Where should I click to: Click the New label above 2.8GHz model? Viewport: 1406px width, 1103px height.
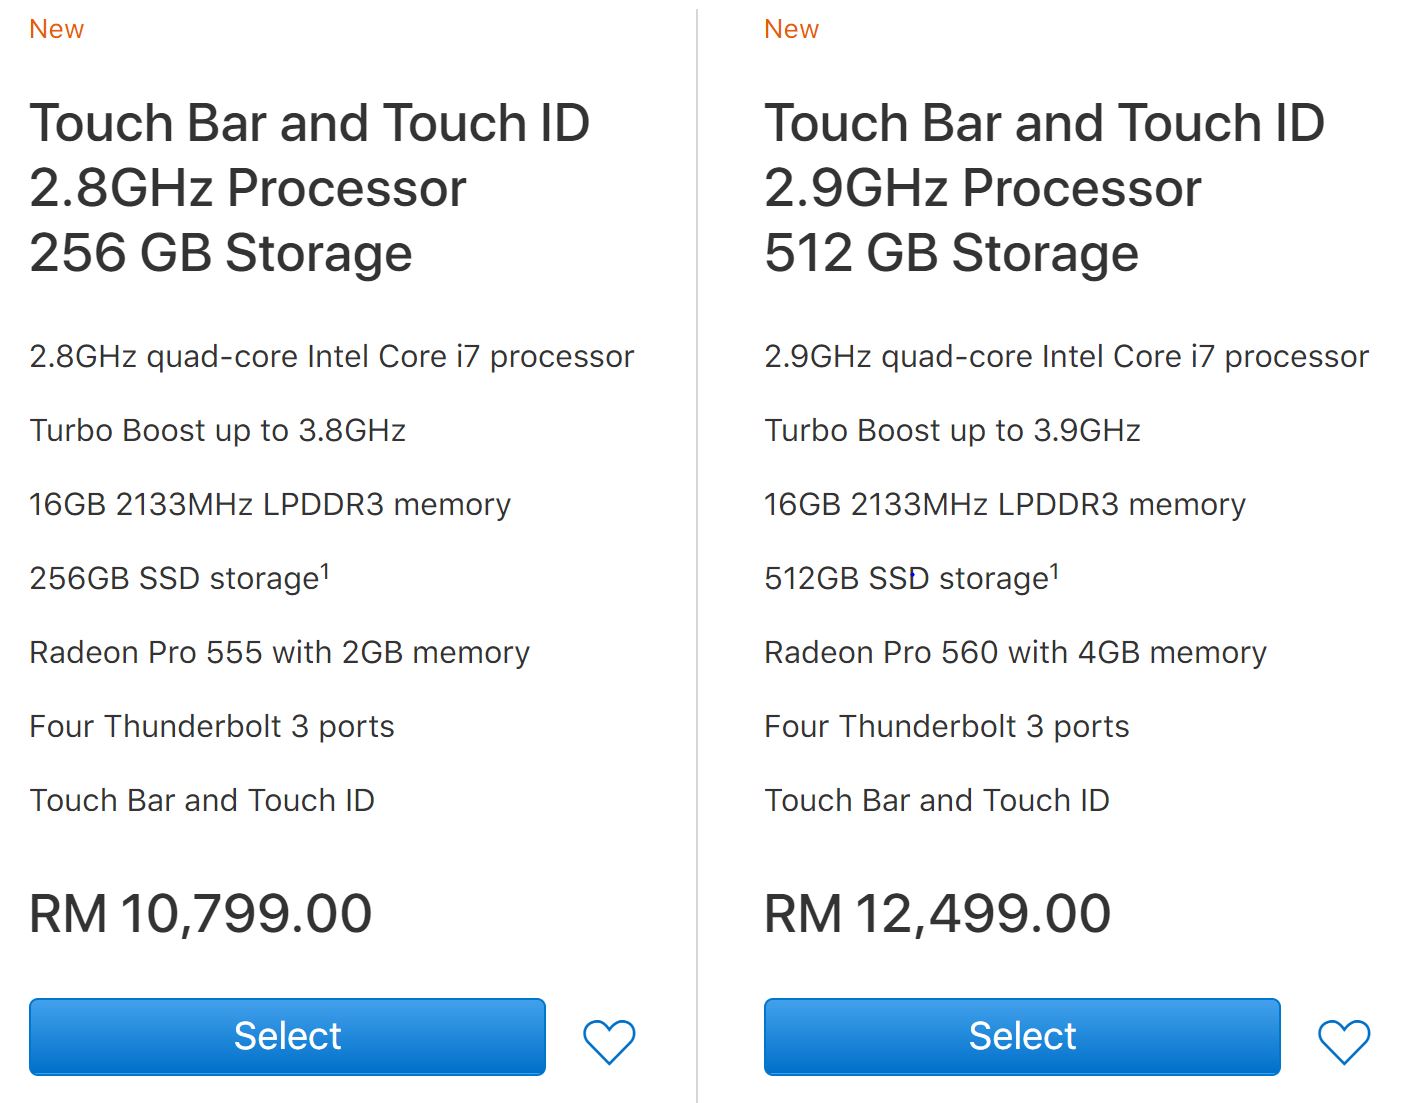tap(56, 29)
